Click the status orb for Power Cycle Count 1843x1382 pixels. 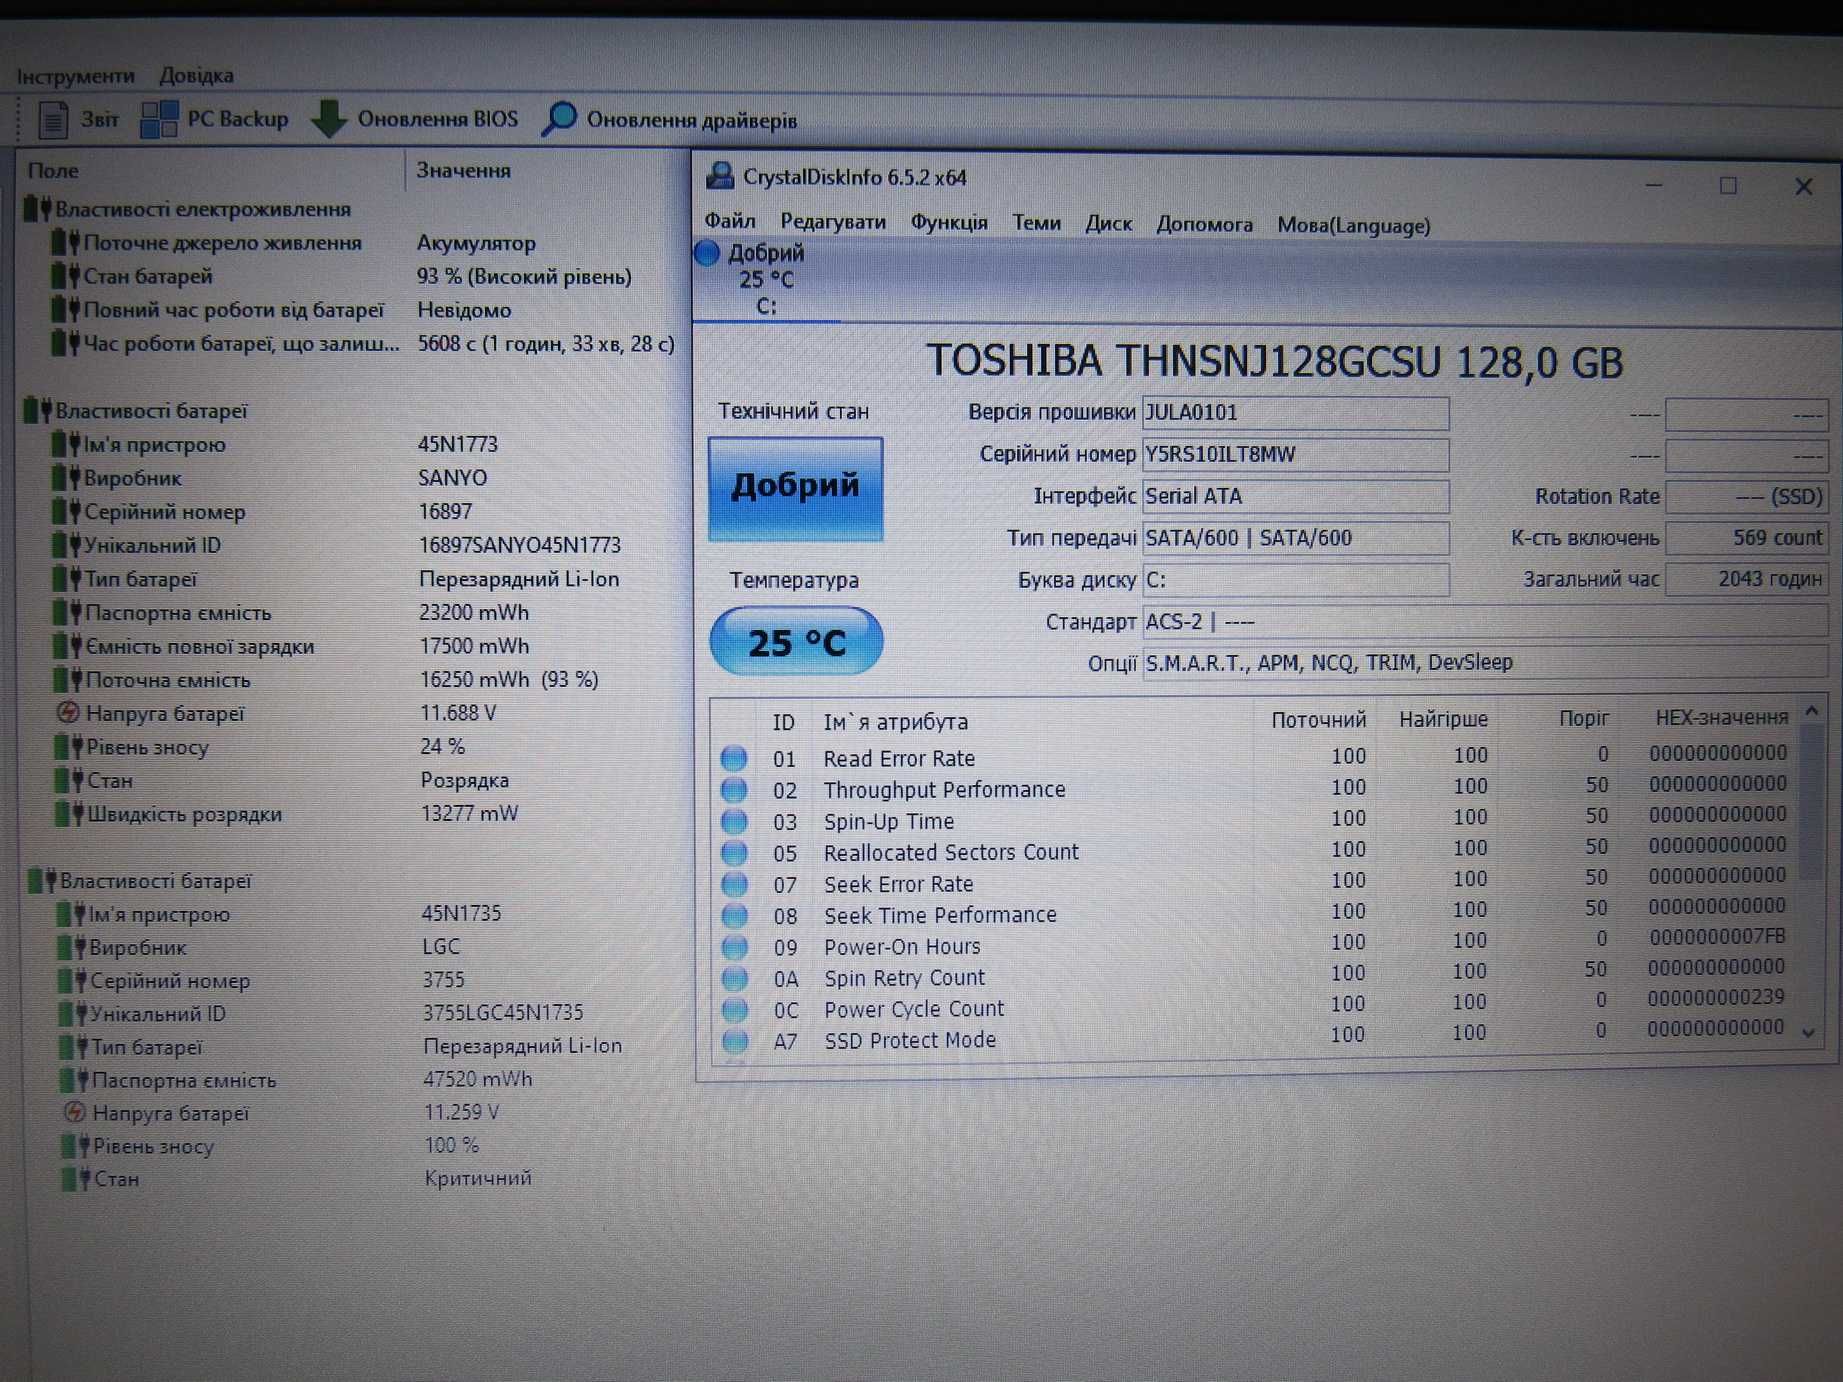[734, 1009]
